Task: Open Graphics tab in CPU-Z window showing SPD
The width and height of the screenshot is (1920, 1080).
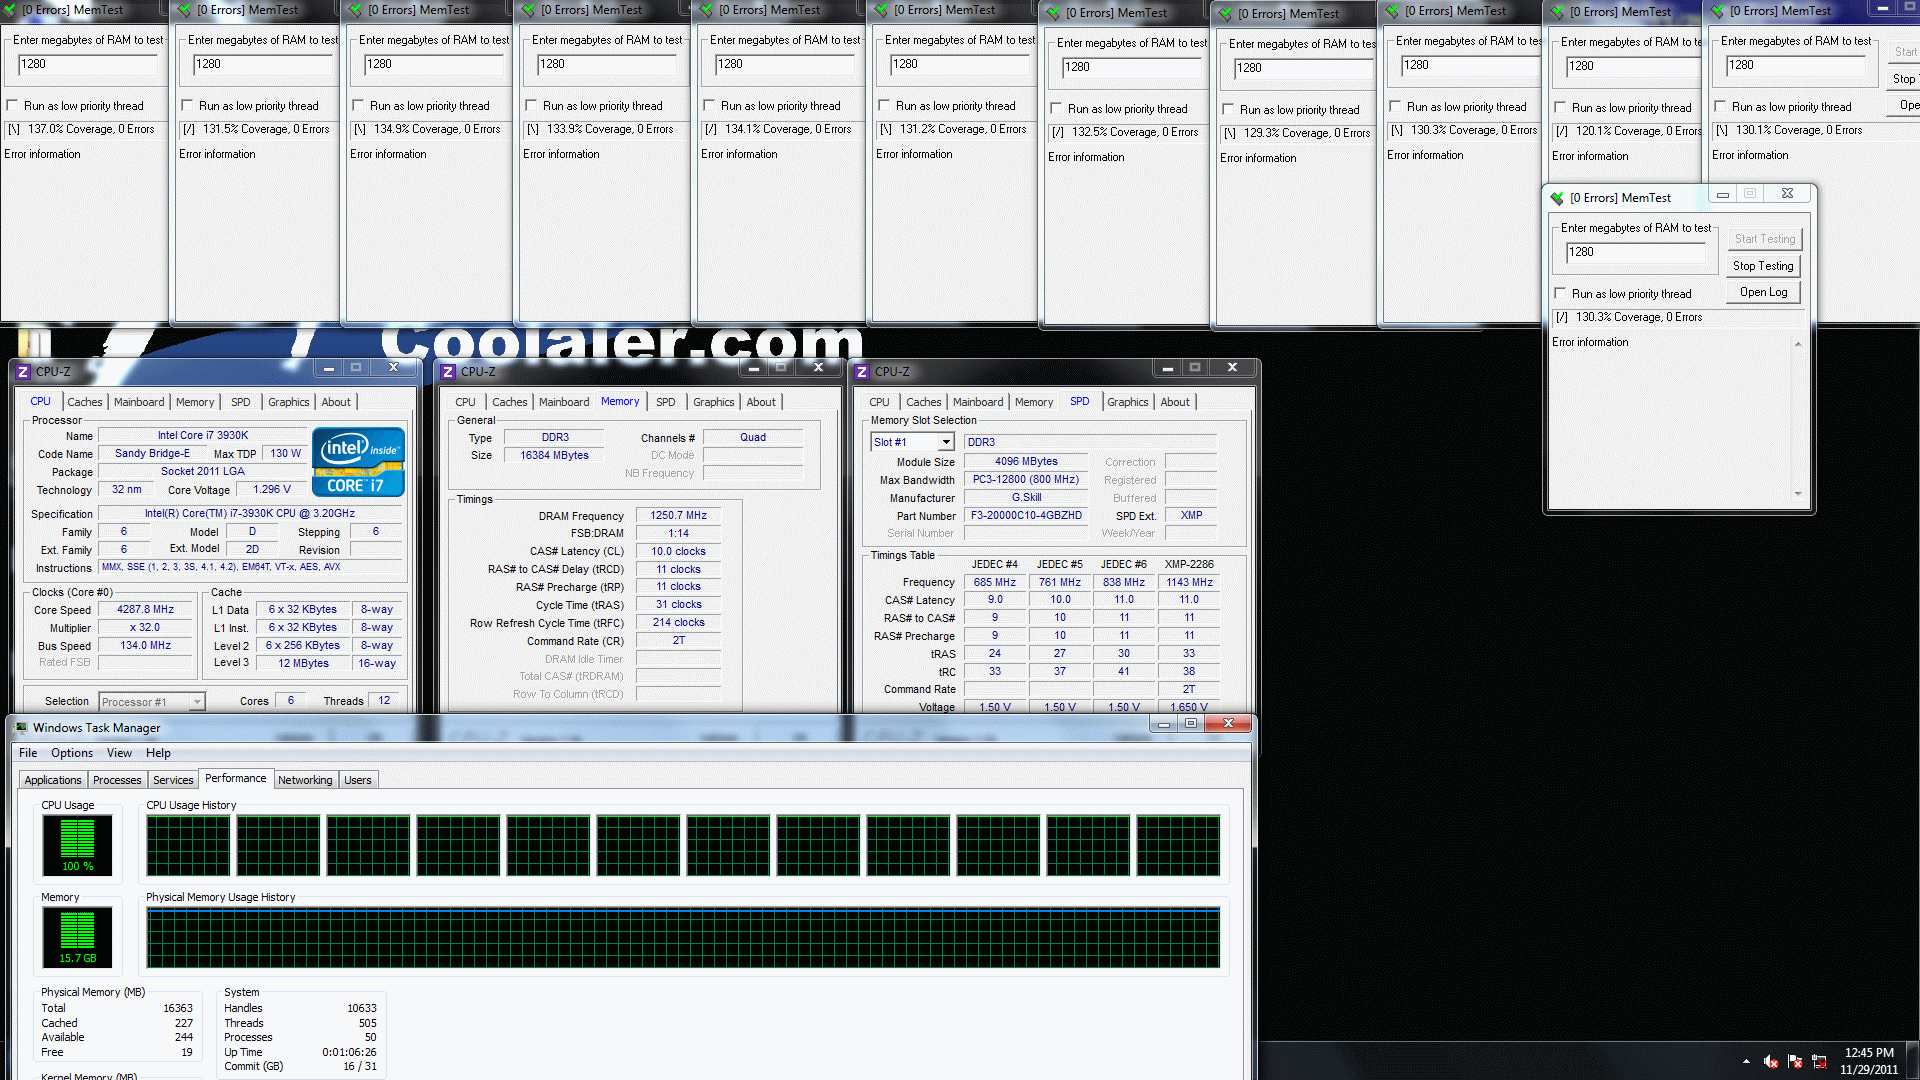Action: pos(1127,402)
